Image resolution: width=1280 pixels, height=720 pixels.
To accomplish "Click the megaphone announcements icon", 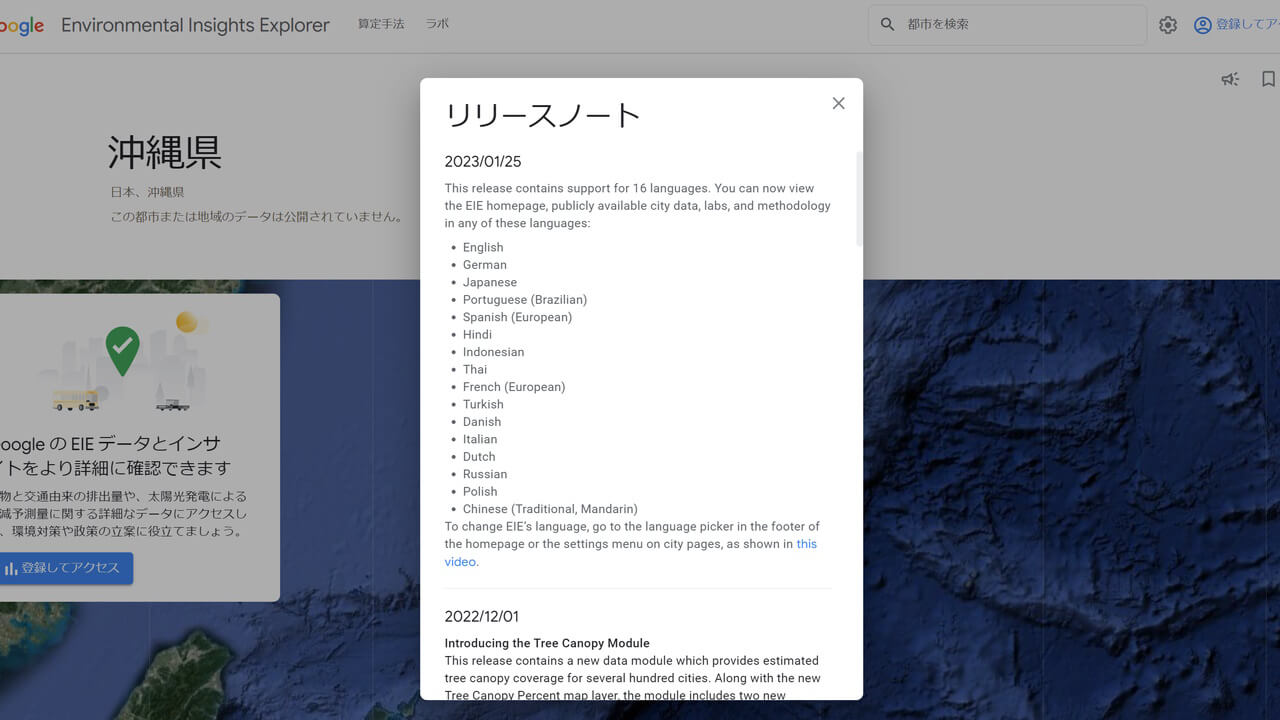I will click(x=1229, y=79).
